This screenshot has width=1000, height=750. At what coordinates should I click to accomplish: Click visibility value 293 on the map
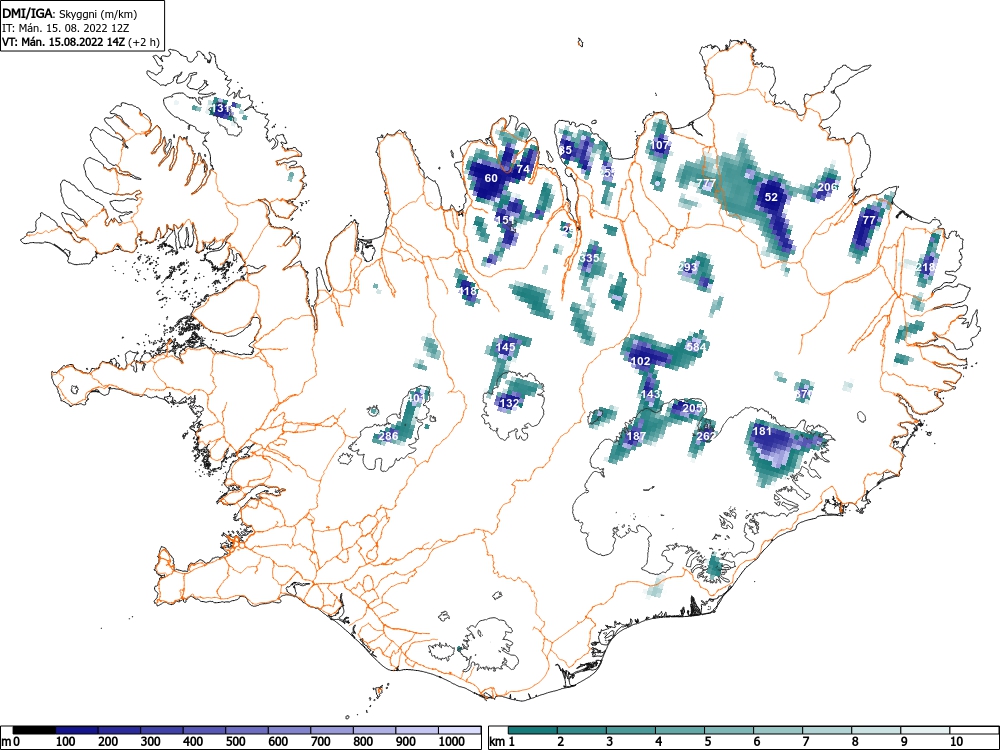[688, 267]
